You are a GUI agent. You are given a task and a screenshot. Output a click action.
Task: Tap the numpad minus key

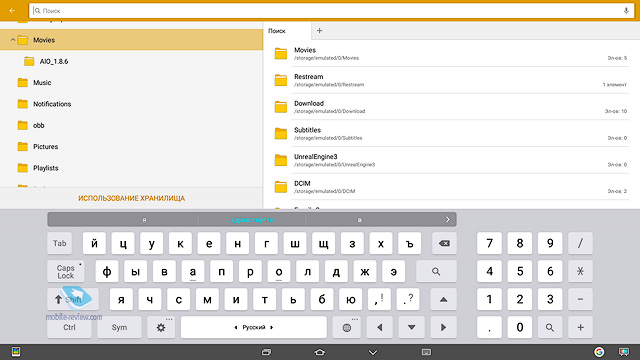580,299
